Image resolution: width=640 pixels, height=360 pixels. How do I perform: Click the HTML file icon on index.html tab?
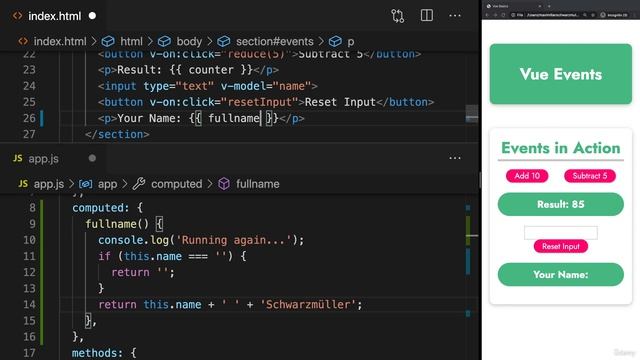pos(17,16)
